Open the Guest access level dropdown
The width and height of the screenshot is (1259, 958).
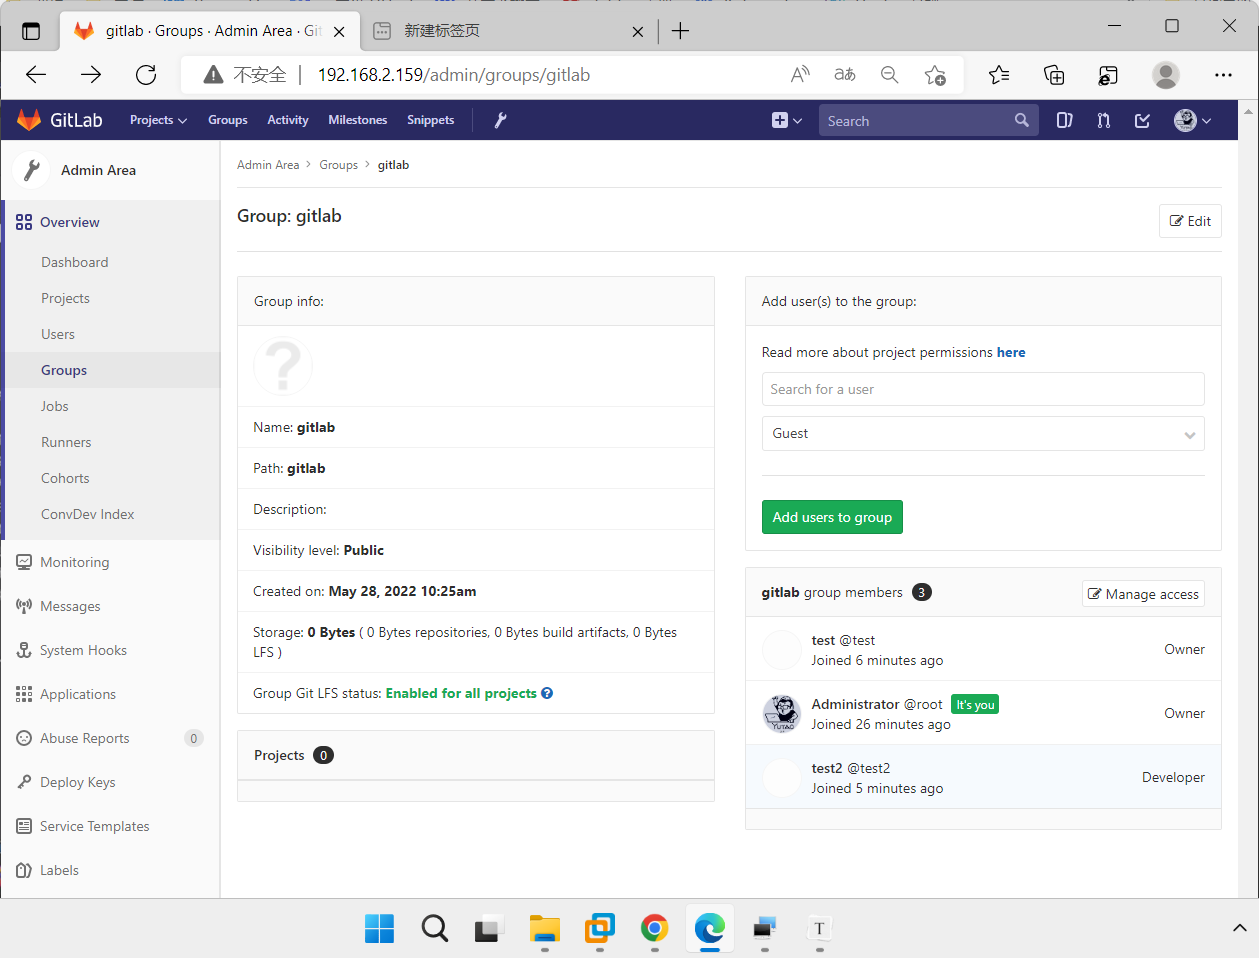(x=983, y=434)
